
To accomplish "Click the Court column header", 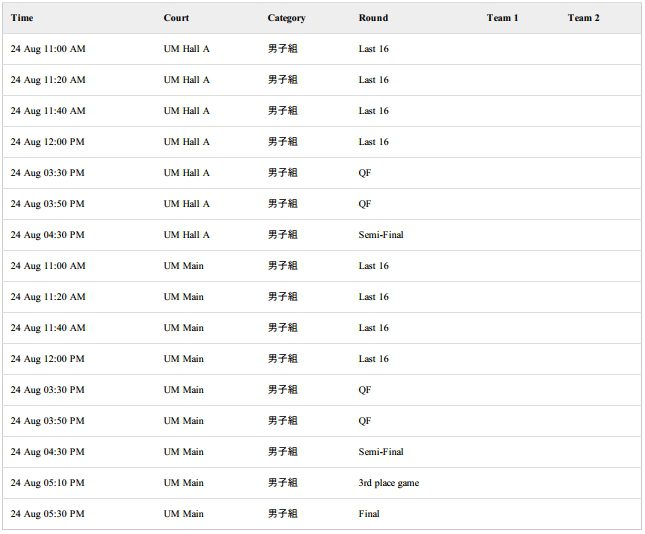I will [x=176, y=18].
